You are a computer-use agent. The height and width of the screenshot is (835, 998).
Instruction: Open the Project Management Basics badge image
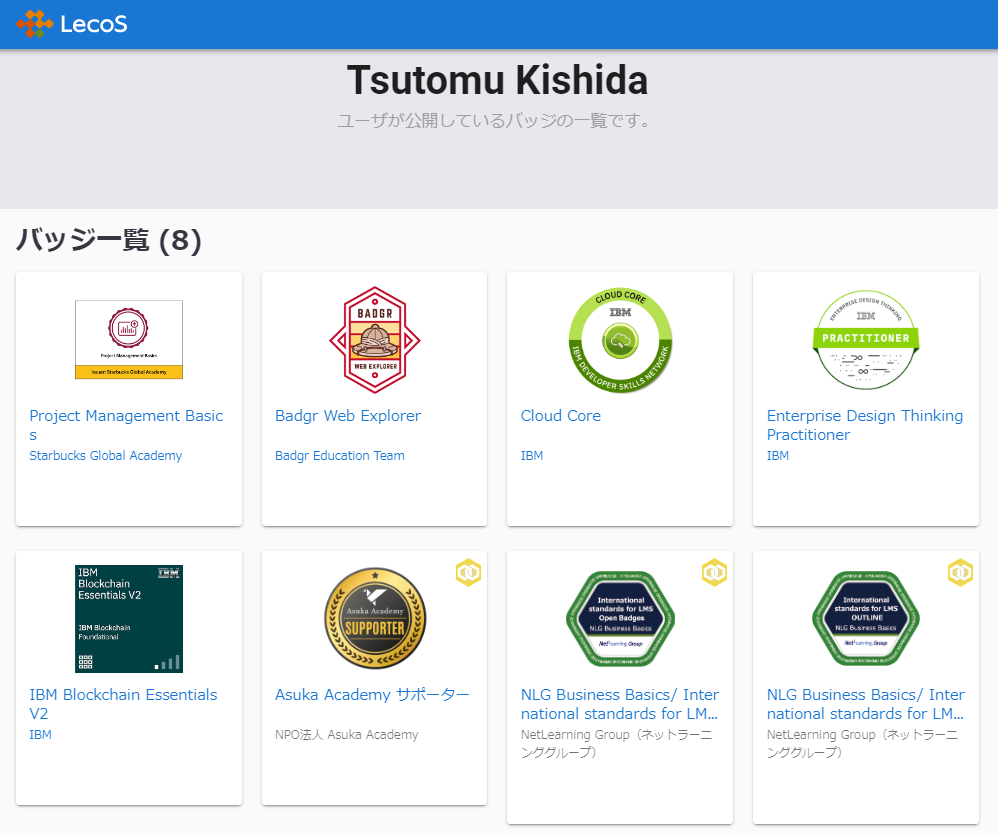tap(129, 339)
